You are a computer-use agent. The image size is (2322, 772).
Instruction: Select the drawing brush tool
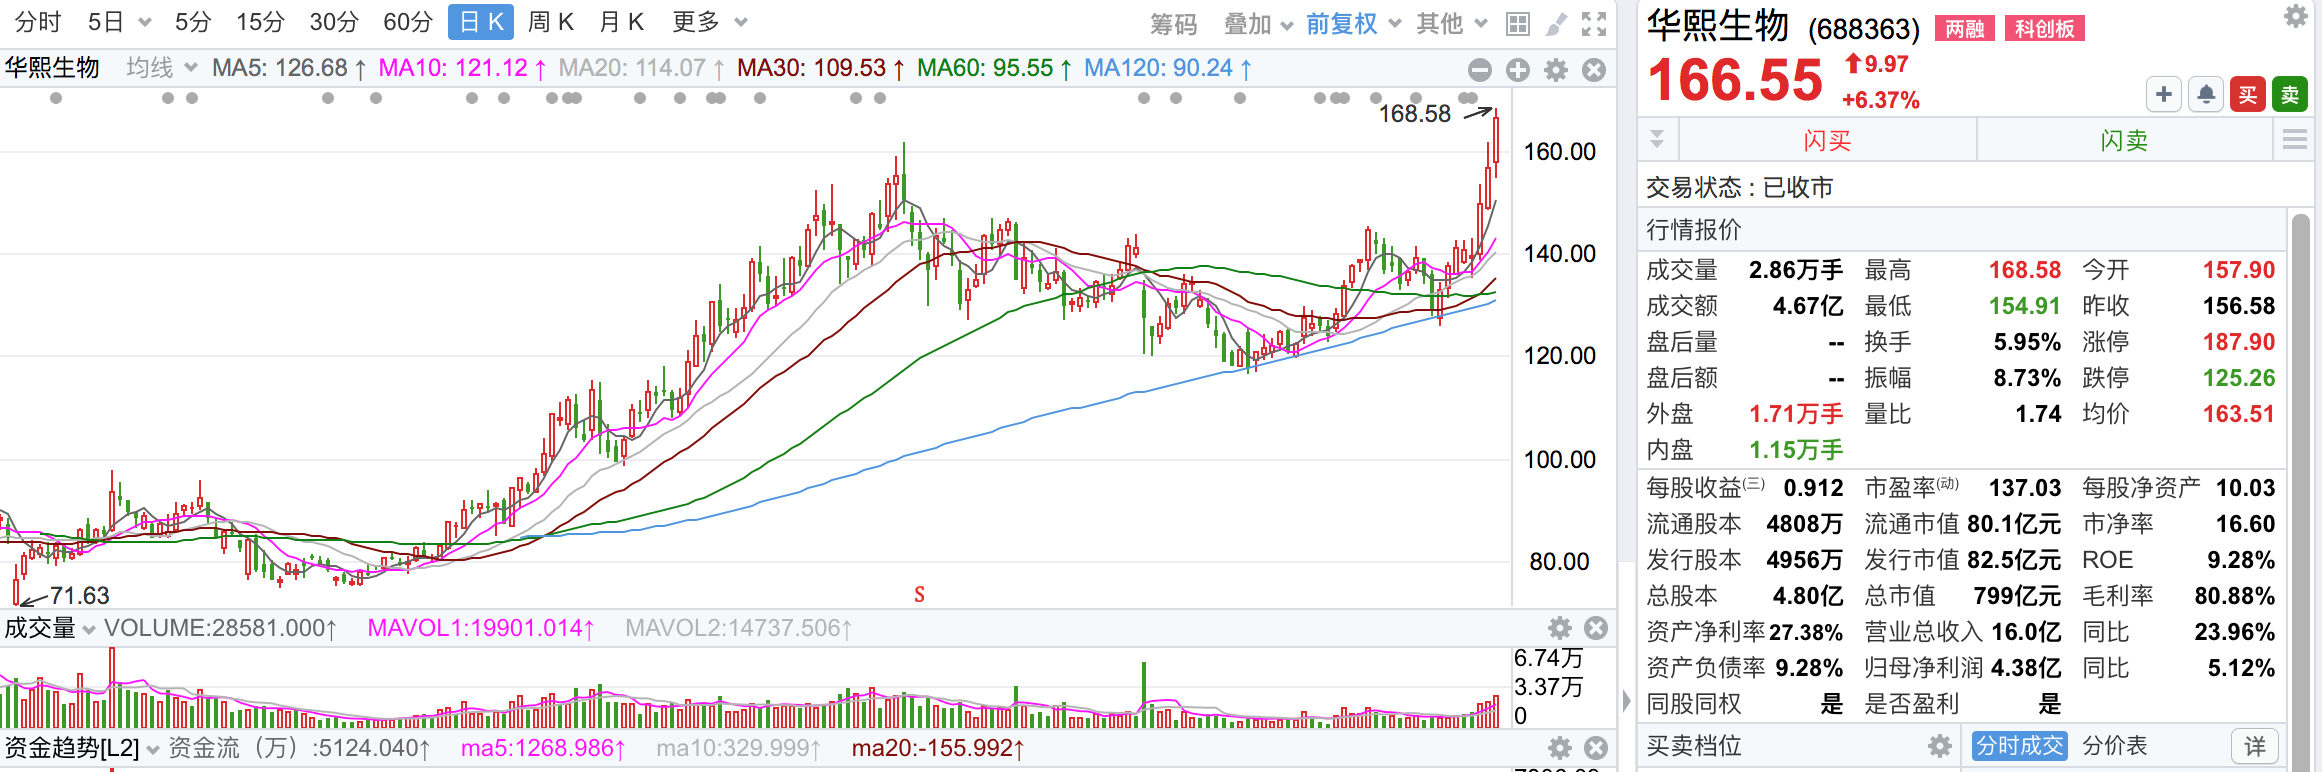coord(1556,24)
